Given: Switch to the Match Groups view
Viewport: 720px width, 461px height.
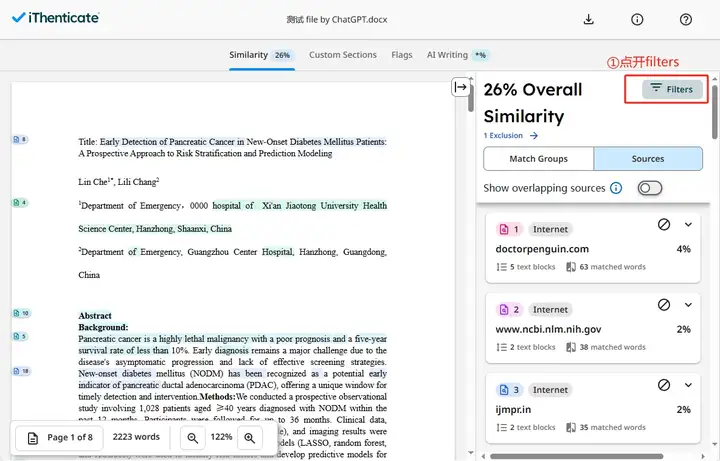Looking at the screenshot, I should [x=538, y=159].
